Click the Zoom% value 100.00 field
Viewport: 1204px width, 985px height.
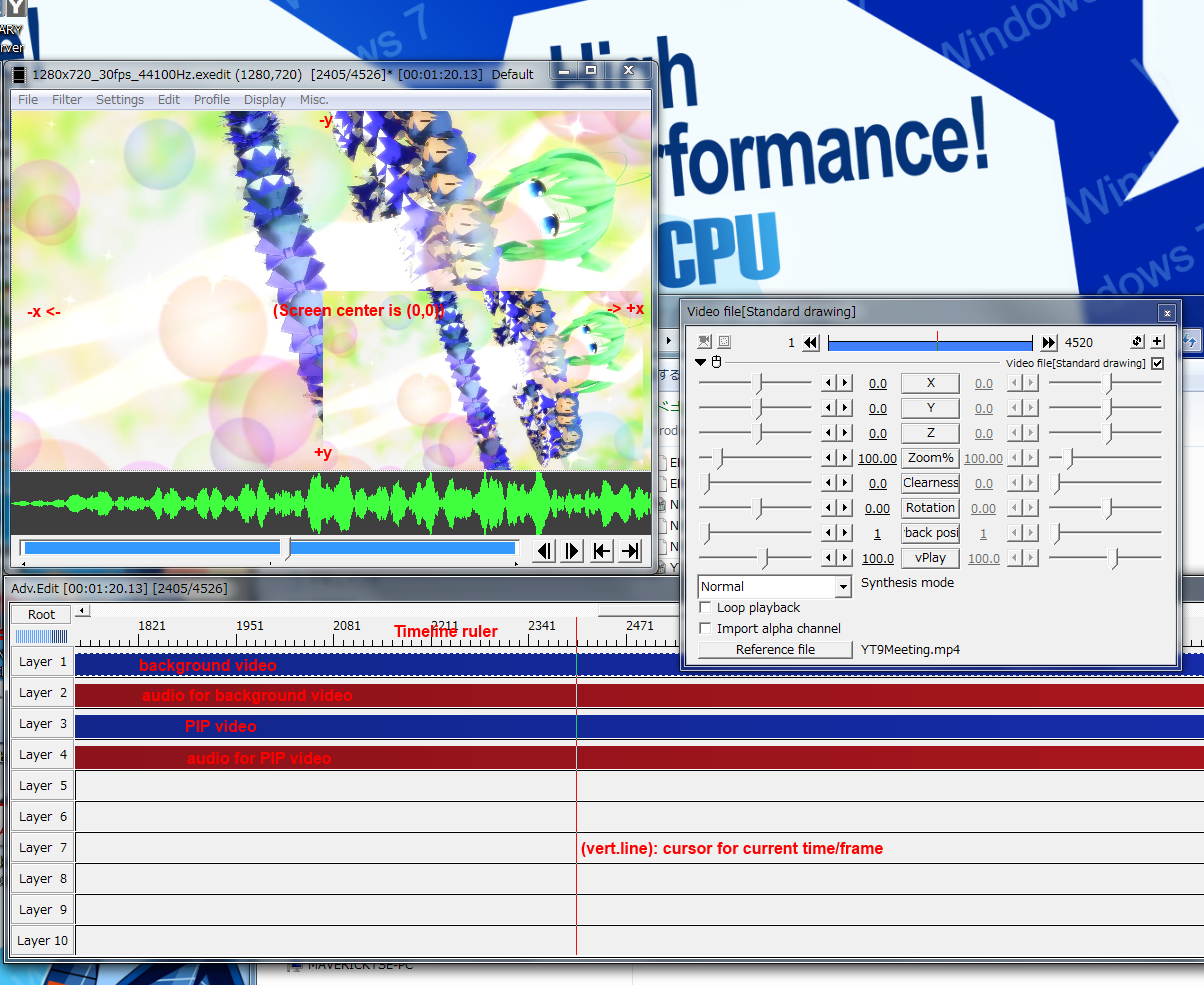(x=877, y=459)
